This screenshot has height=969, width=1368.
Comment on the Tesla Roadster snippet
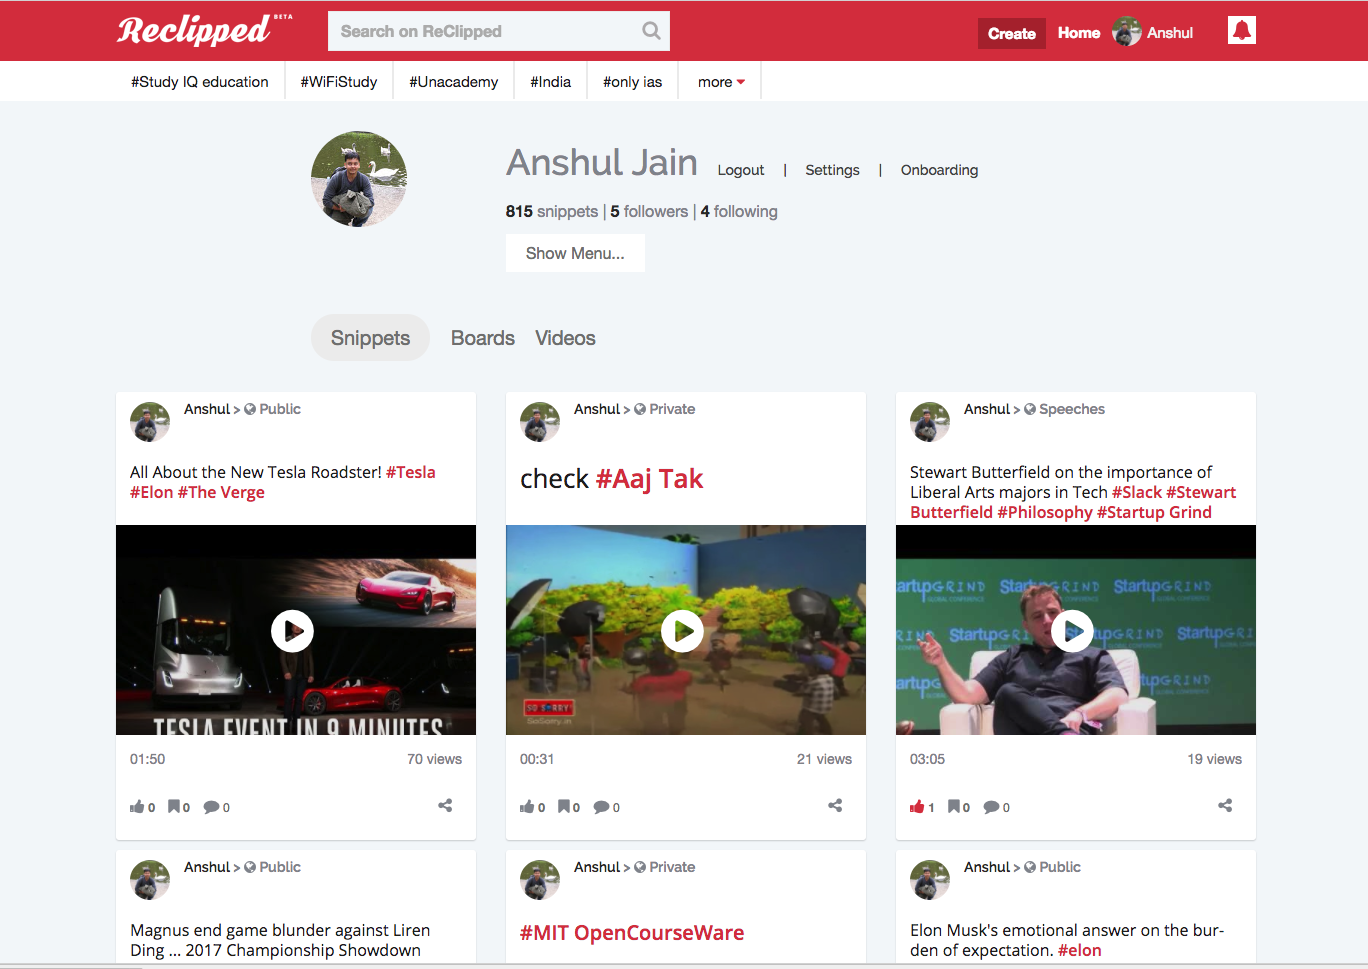click(x=211, y=807)
